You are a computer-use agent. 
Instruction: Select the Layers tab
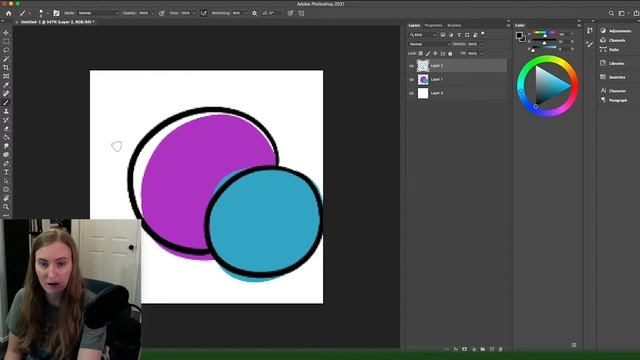pyautogui.click(x=414, y=25)
